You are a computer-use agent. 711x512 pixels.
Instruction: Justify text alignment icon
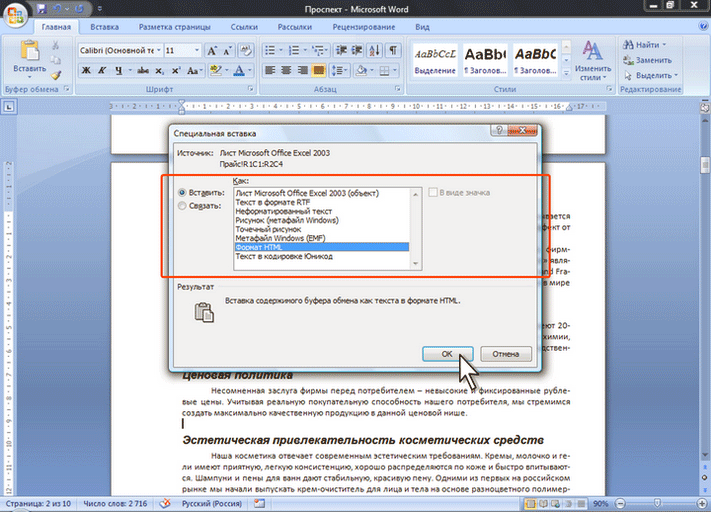pyautogui.click(x=318, y=70)
